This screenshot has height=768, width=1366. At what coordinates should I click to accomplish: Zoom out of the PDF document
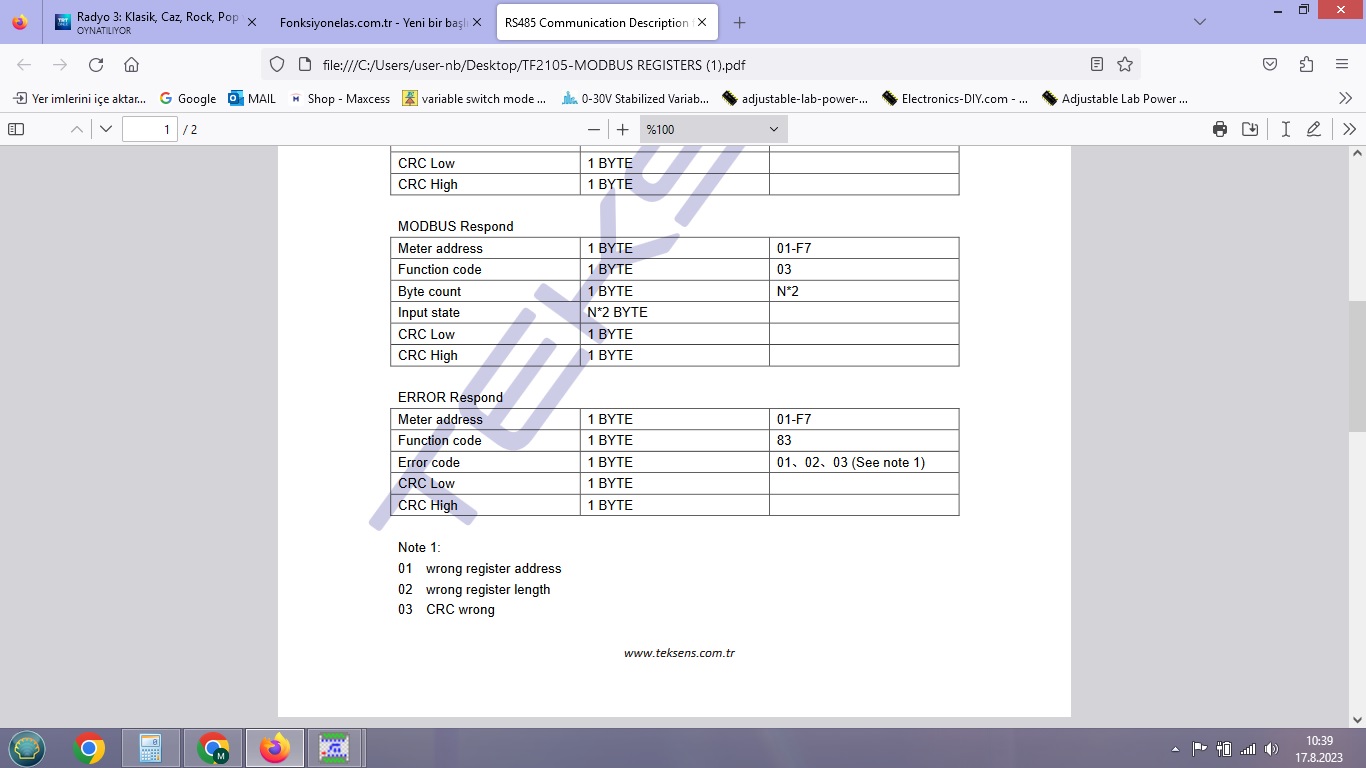click(x=594, y=129)
